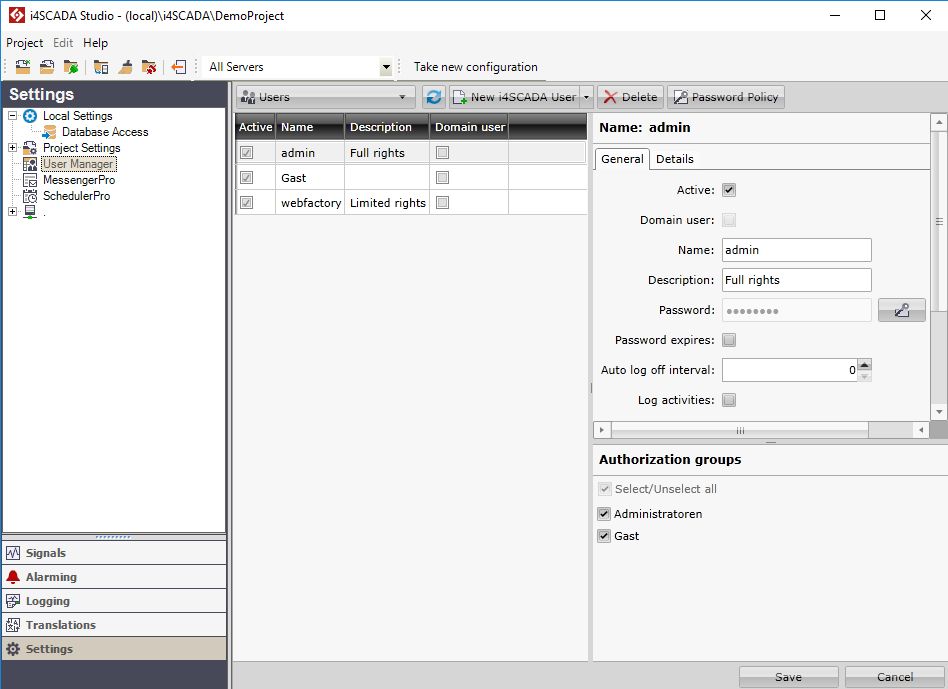Click the User Manager icon in the tree
Image resolution: width=948 pixels, height=689 pixels.
(30, 164)
